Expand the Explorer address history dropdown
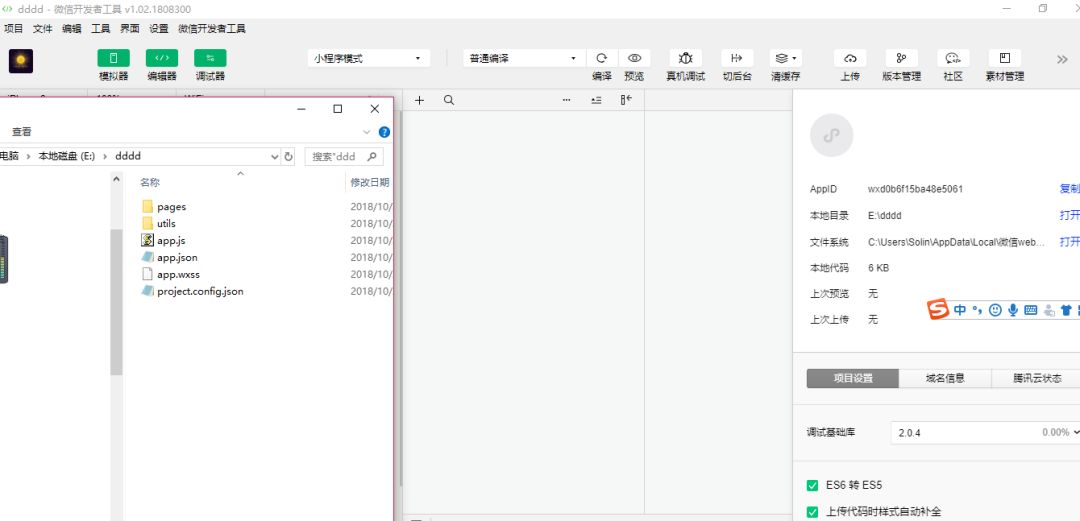Viewport: 1080px width, 521px height. point(276,156)
